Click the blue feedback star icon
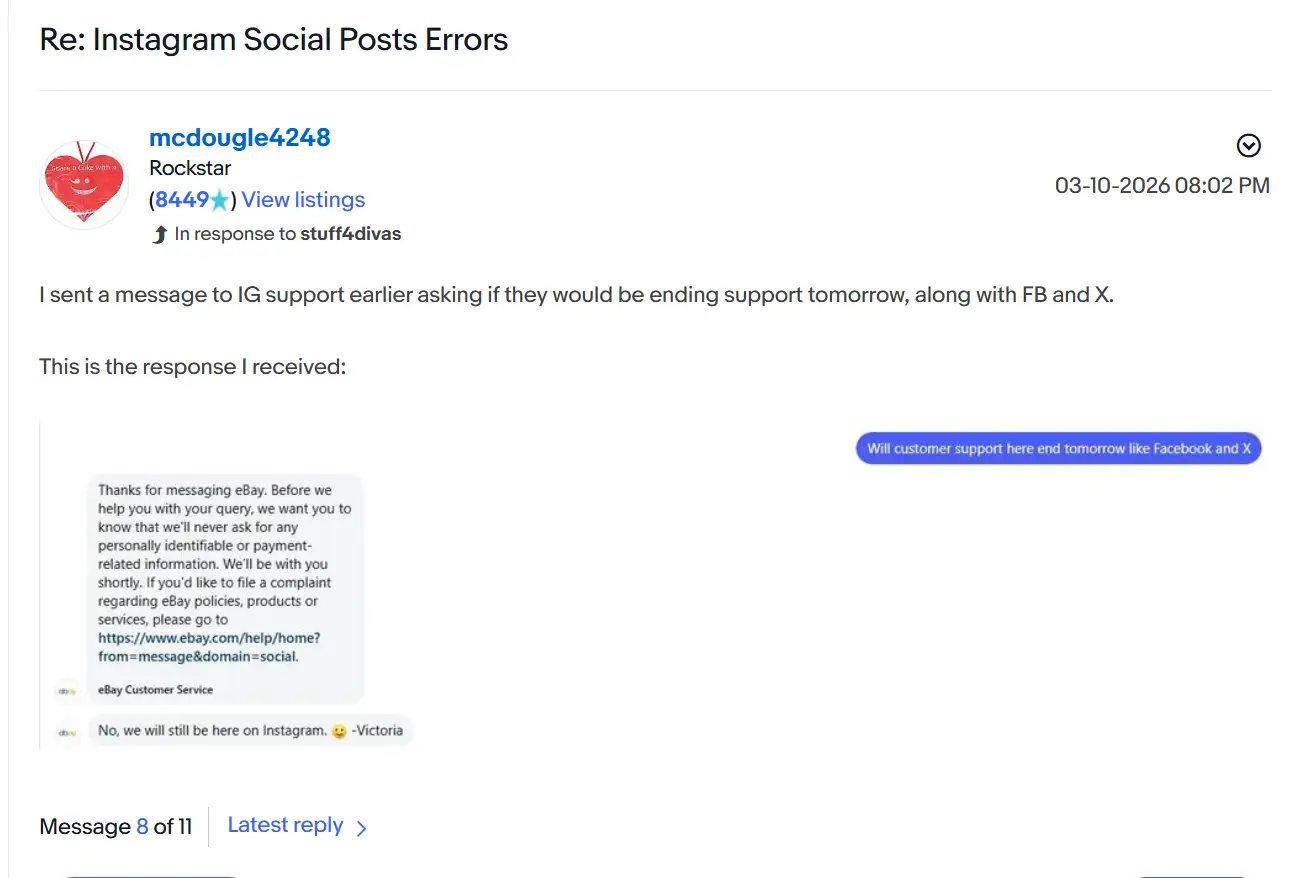This screenshot has height=878, width=1301. tap(220, 201)
